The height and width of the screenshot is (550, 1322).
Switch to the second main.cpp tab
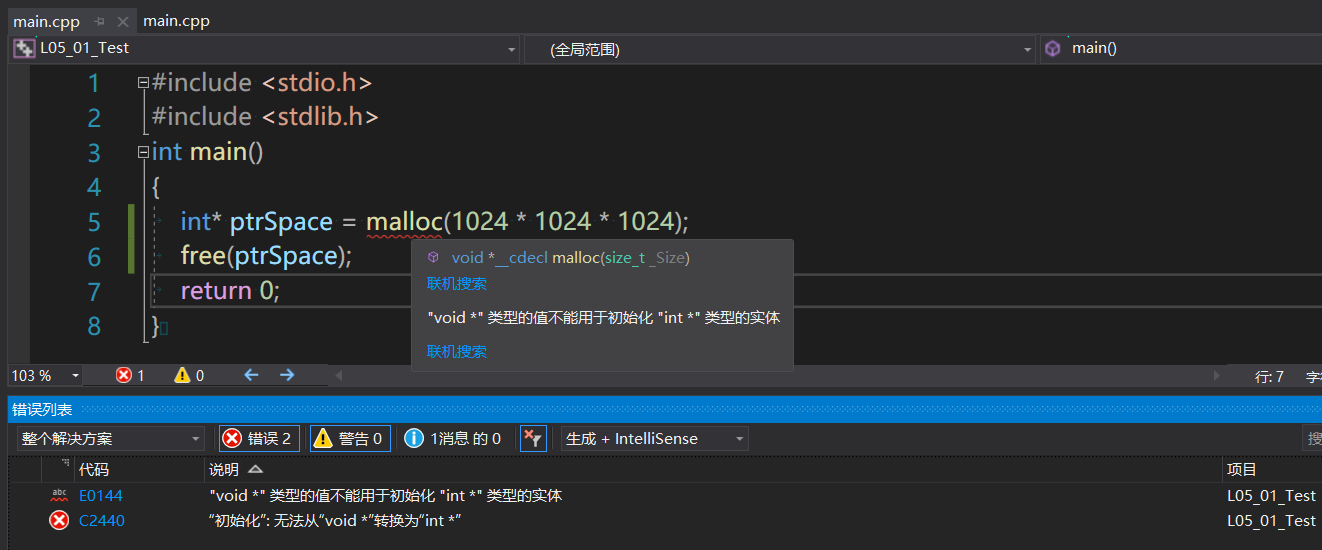[176, 21]
